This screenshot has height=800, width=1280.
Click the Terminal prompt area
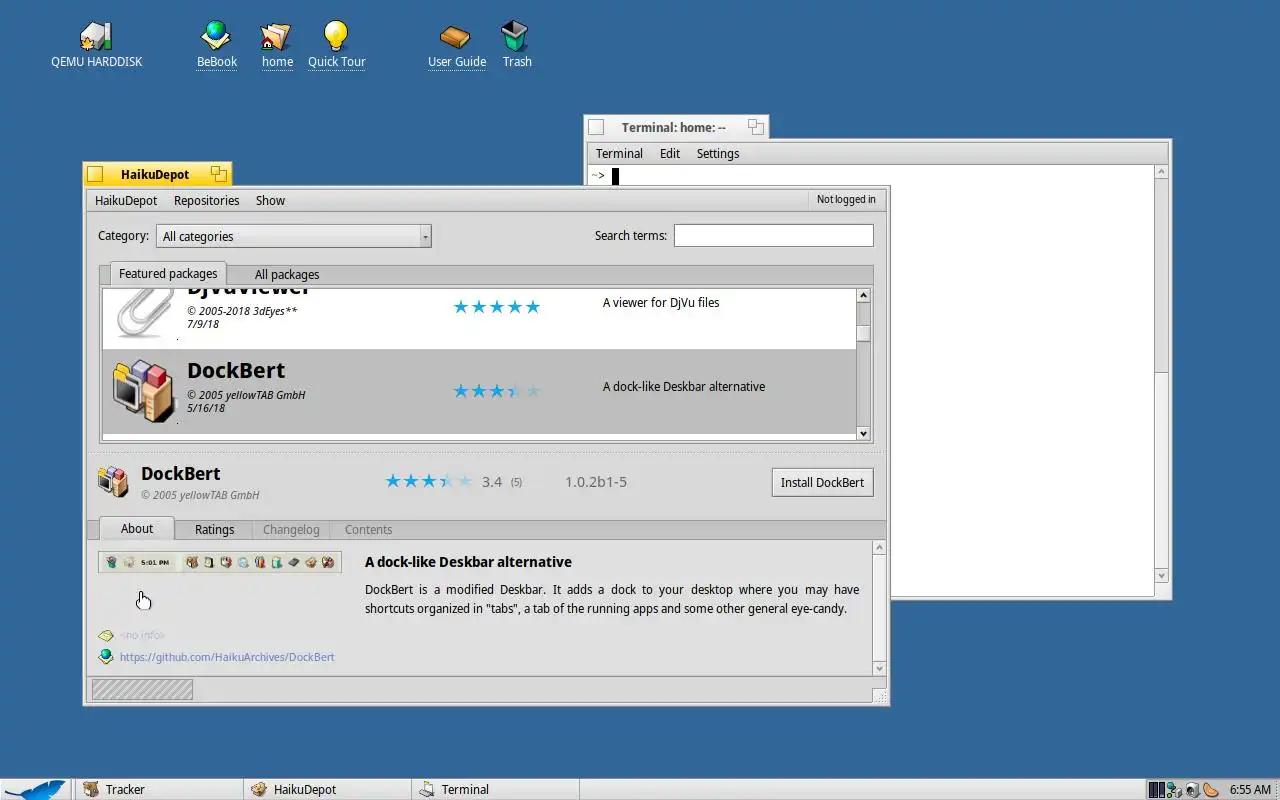[x=871, y=380]
